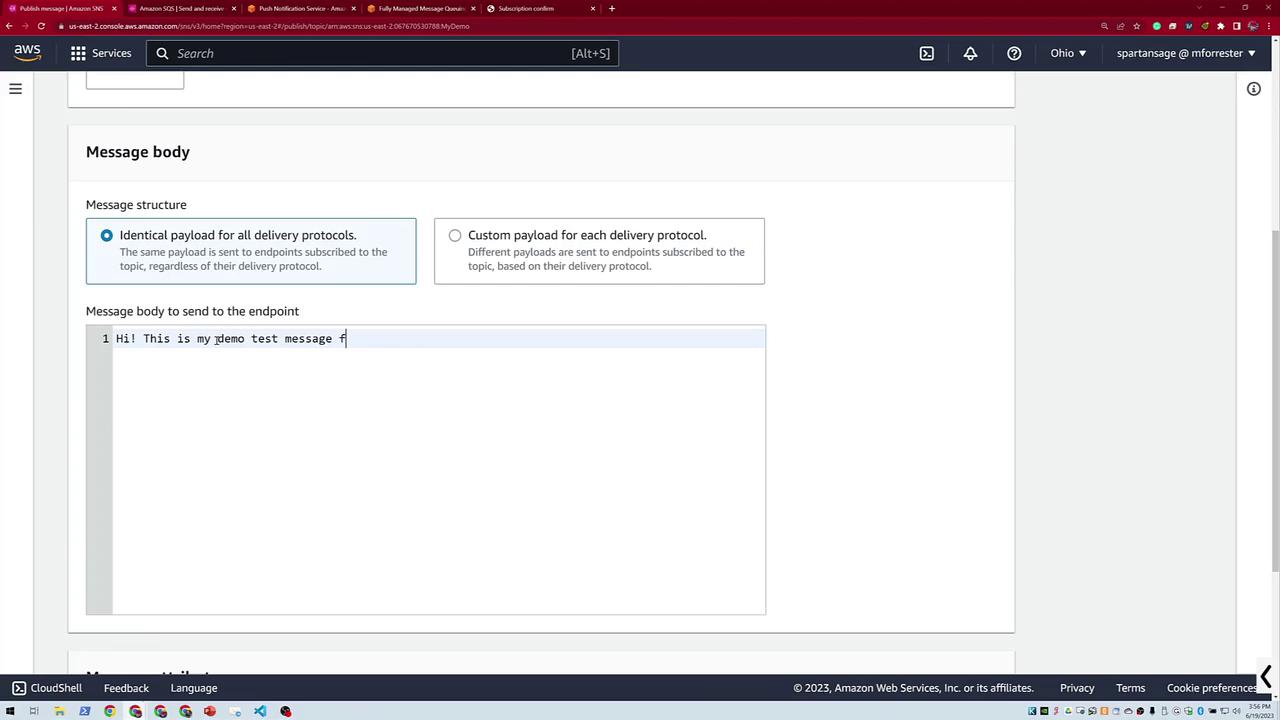Expand the left navigation hamburger menu

(x=15, y=89)
